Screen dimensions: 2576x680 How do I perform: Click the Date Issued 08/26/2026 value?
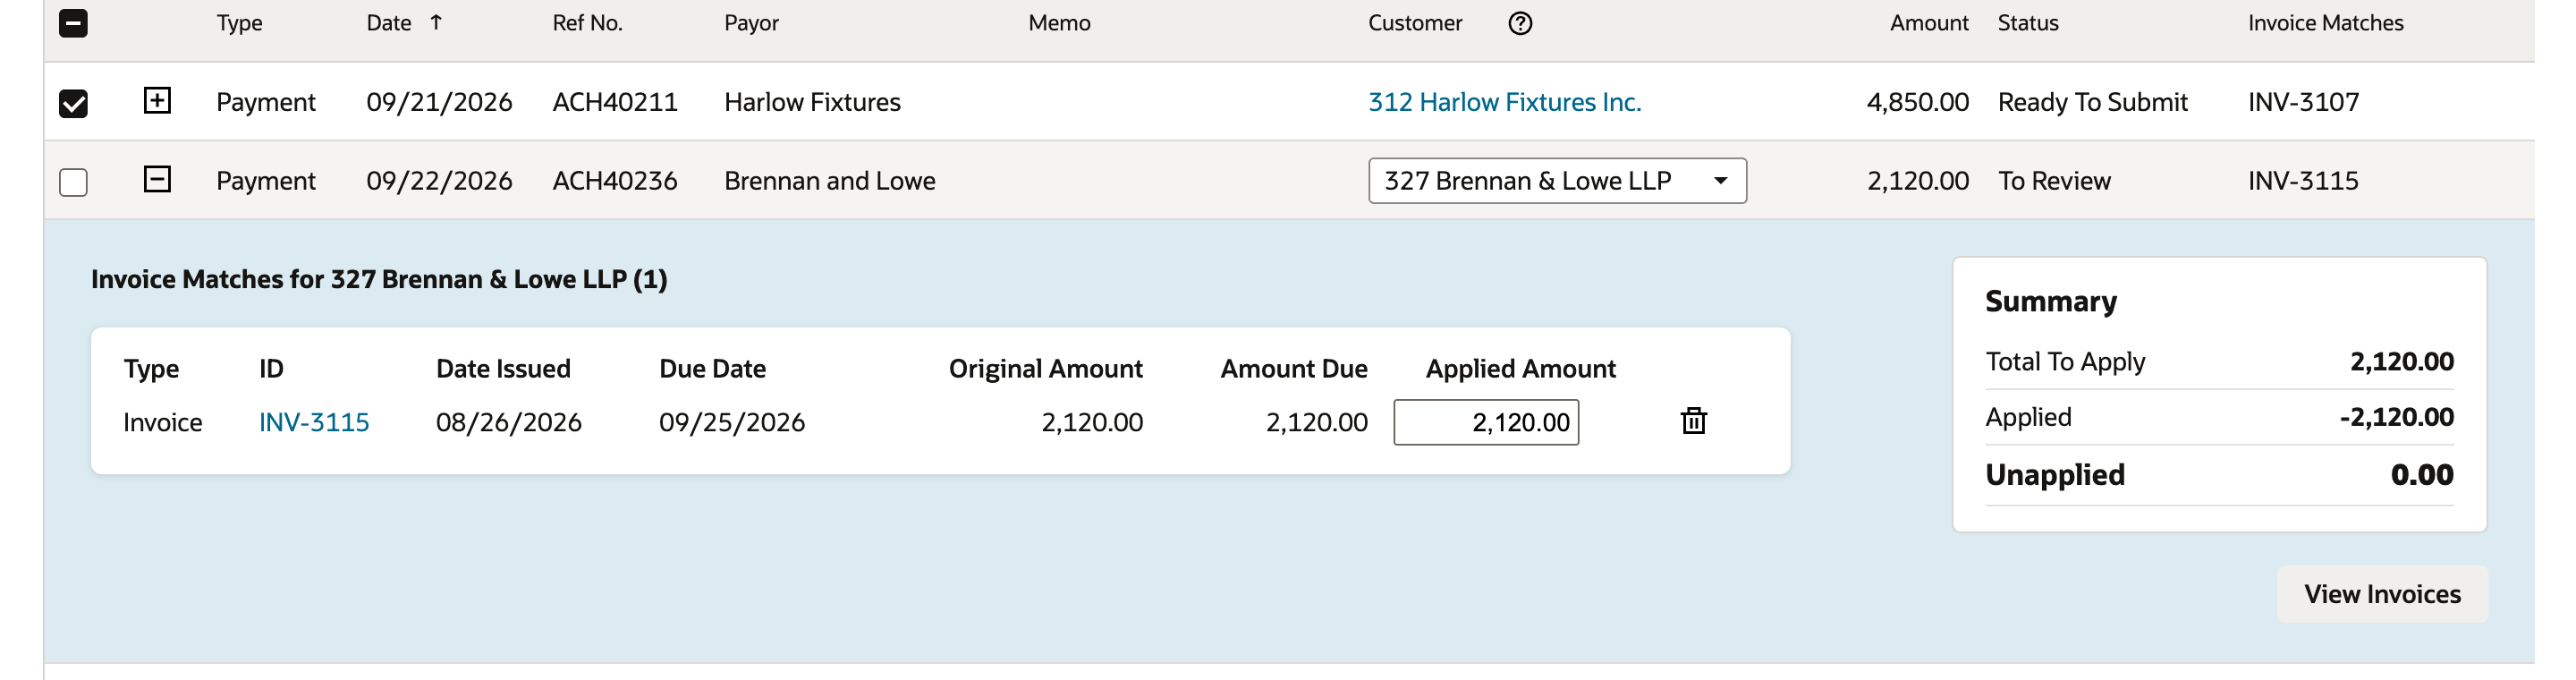click(508, 422)
